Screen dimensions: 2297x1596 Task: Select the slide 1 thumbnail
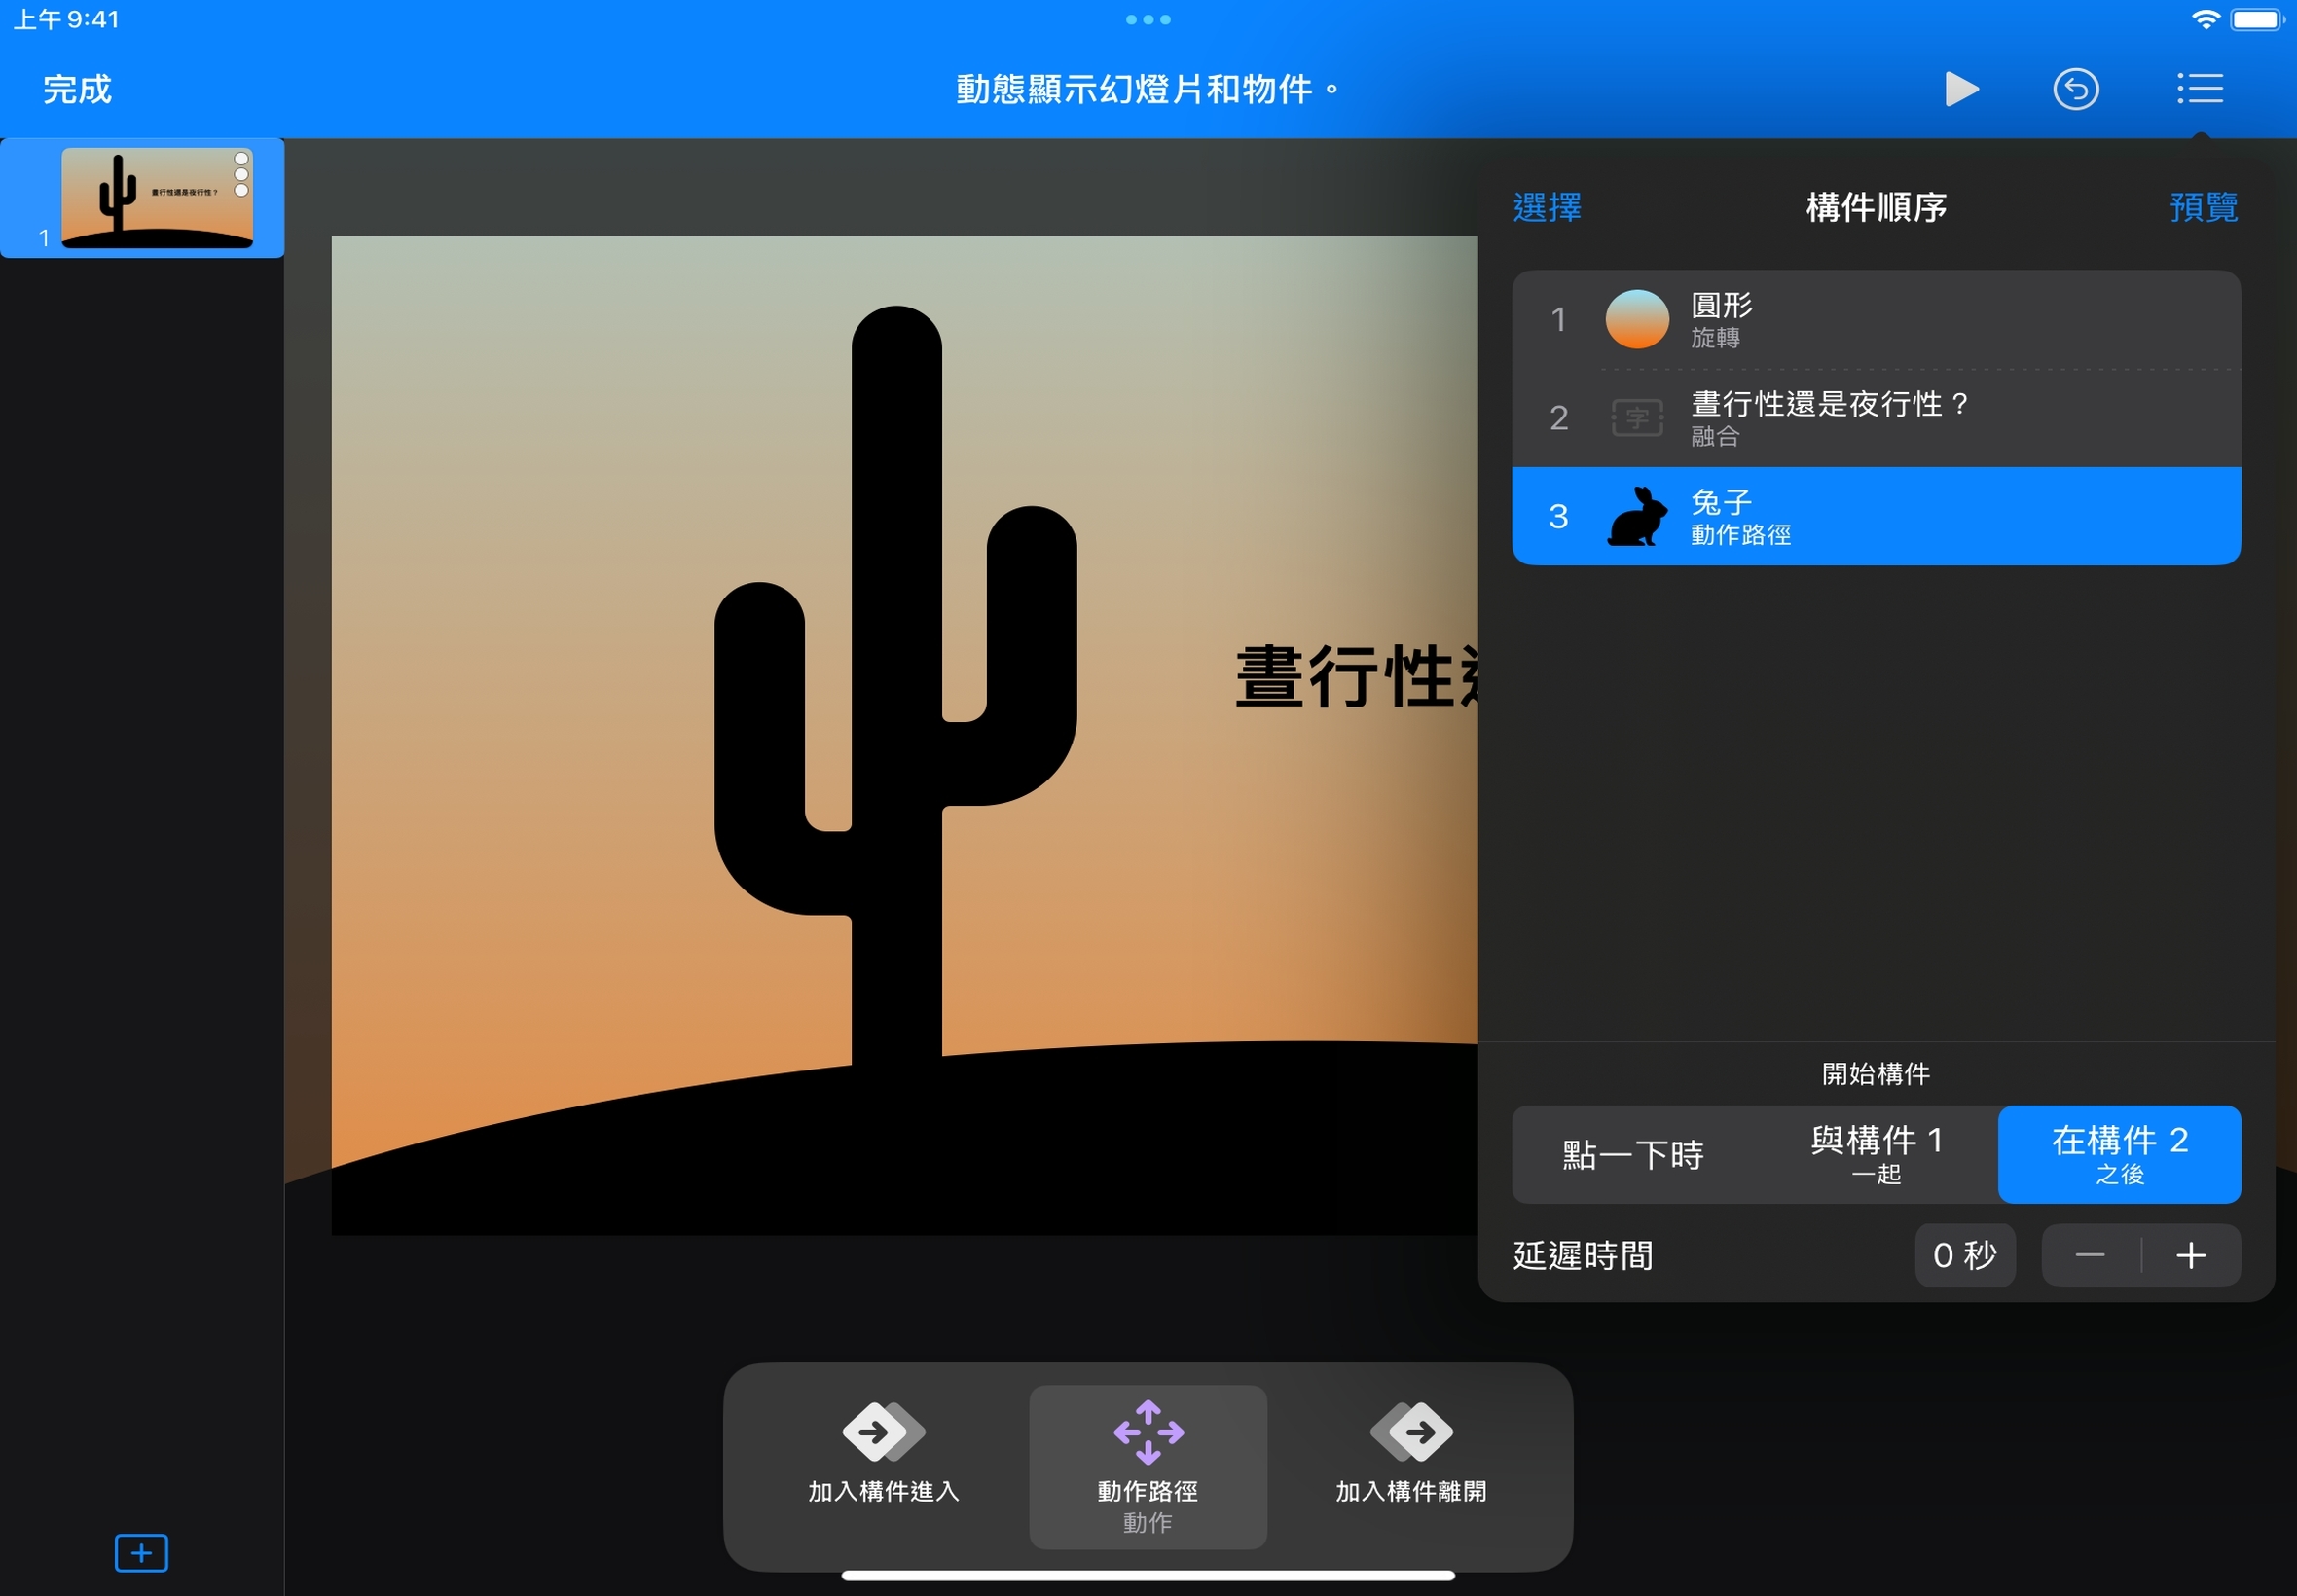click(x=157, y=197)
